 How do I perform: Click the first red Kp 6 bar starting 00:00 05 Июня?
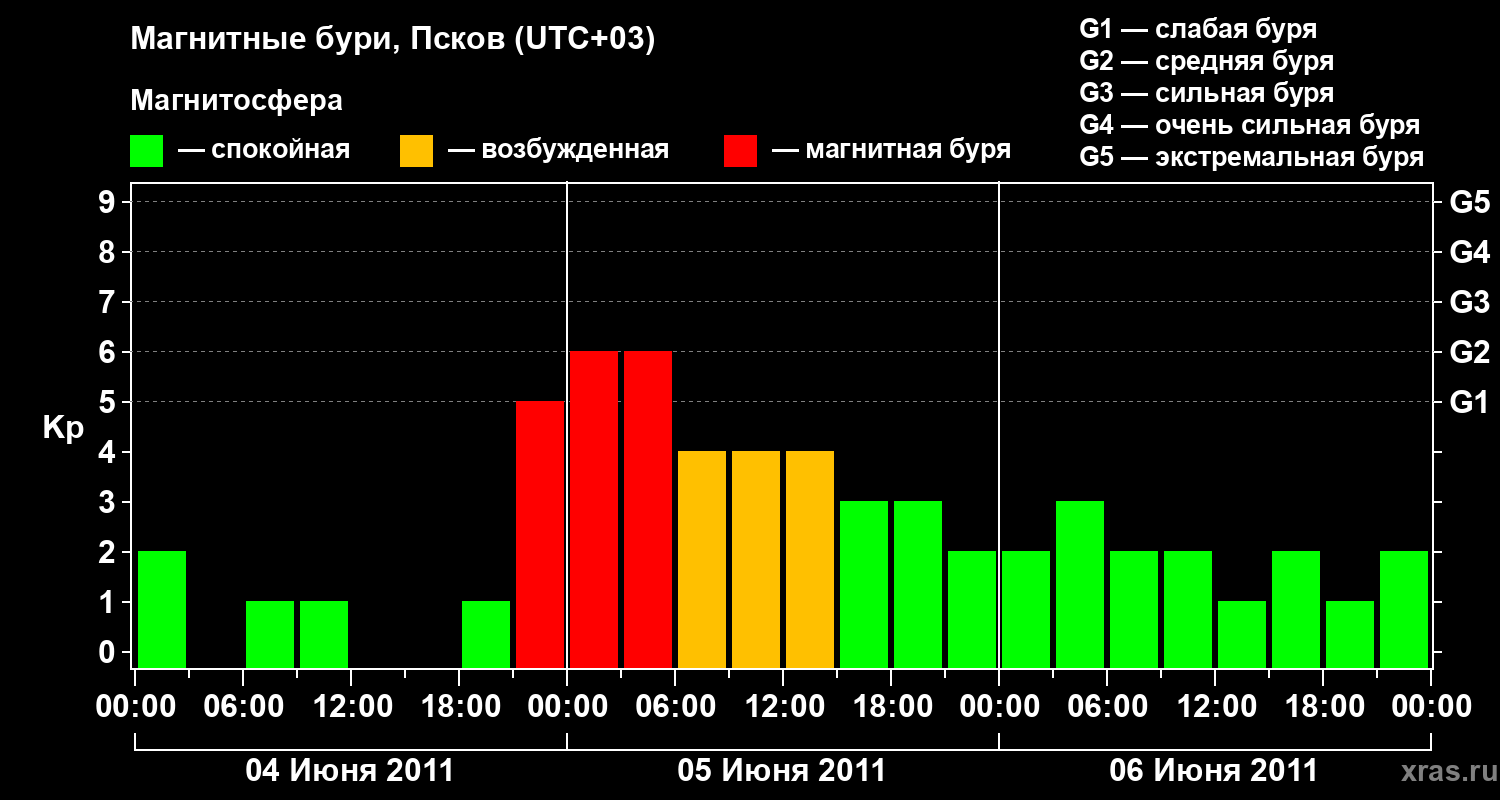coord(594,510)
